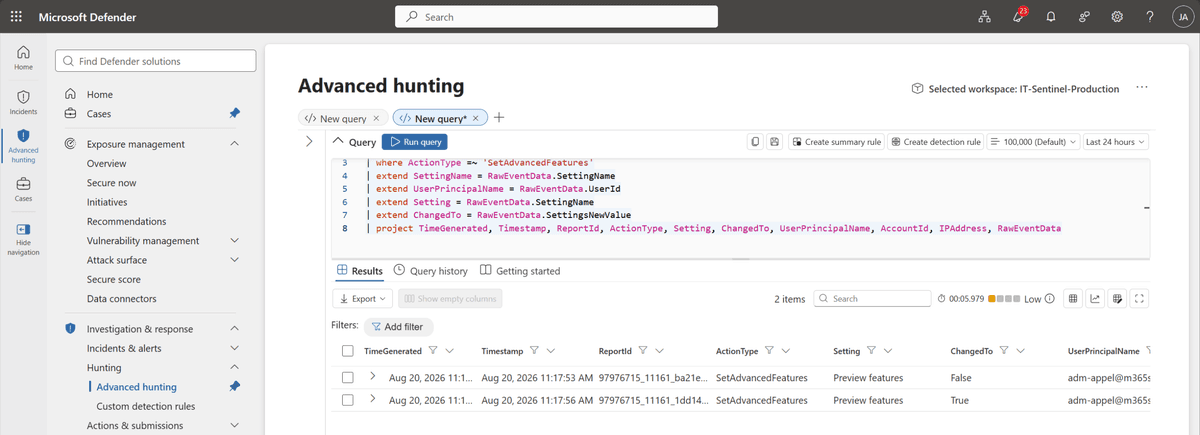
Task: Open the JA account avatar
Action: pos(1181,17)
